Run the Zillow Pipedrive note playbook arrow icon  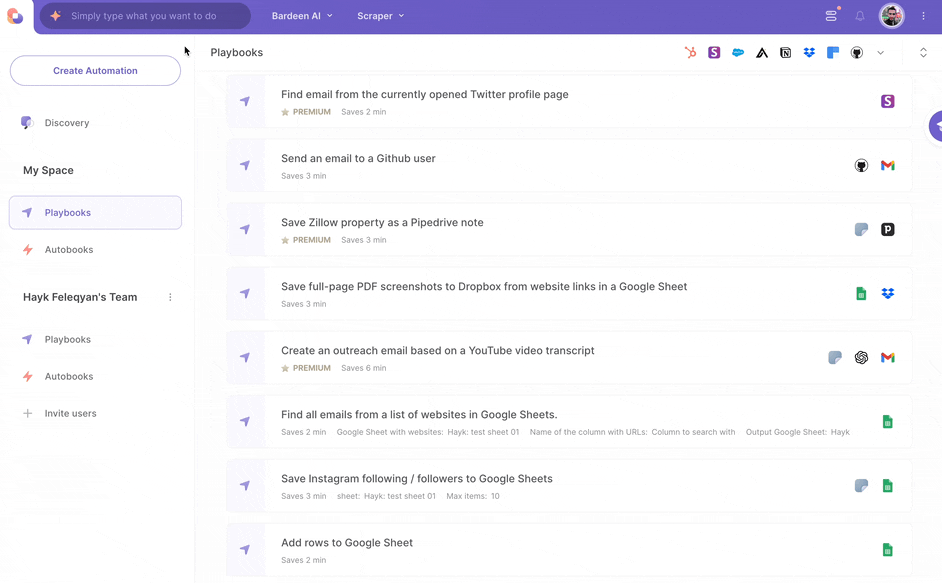[x=245, y=229]
